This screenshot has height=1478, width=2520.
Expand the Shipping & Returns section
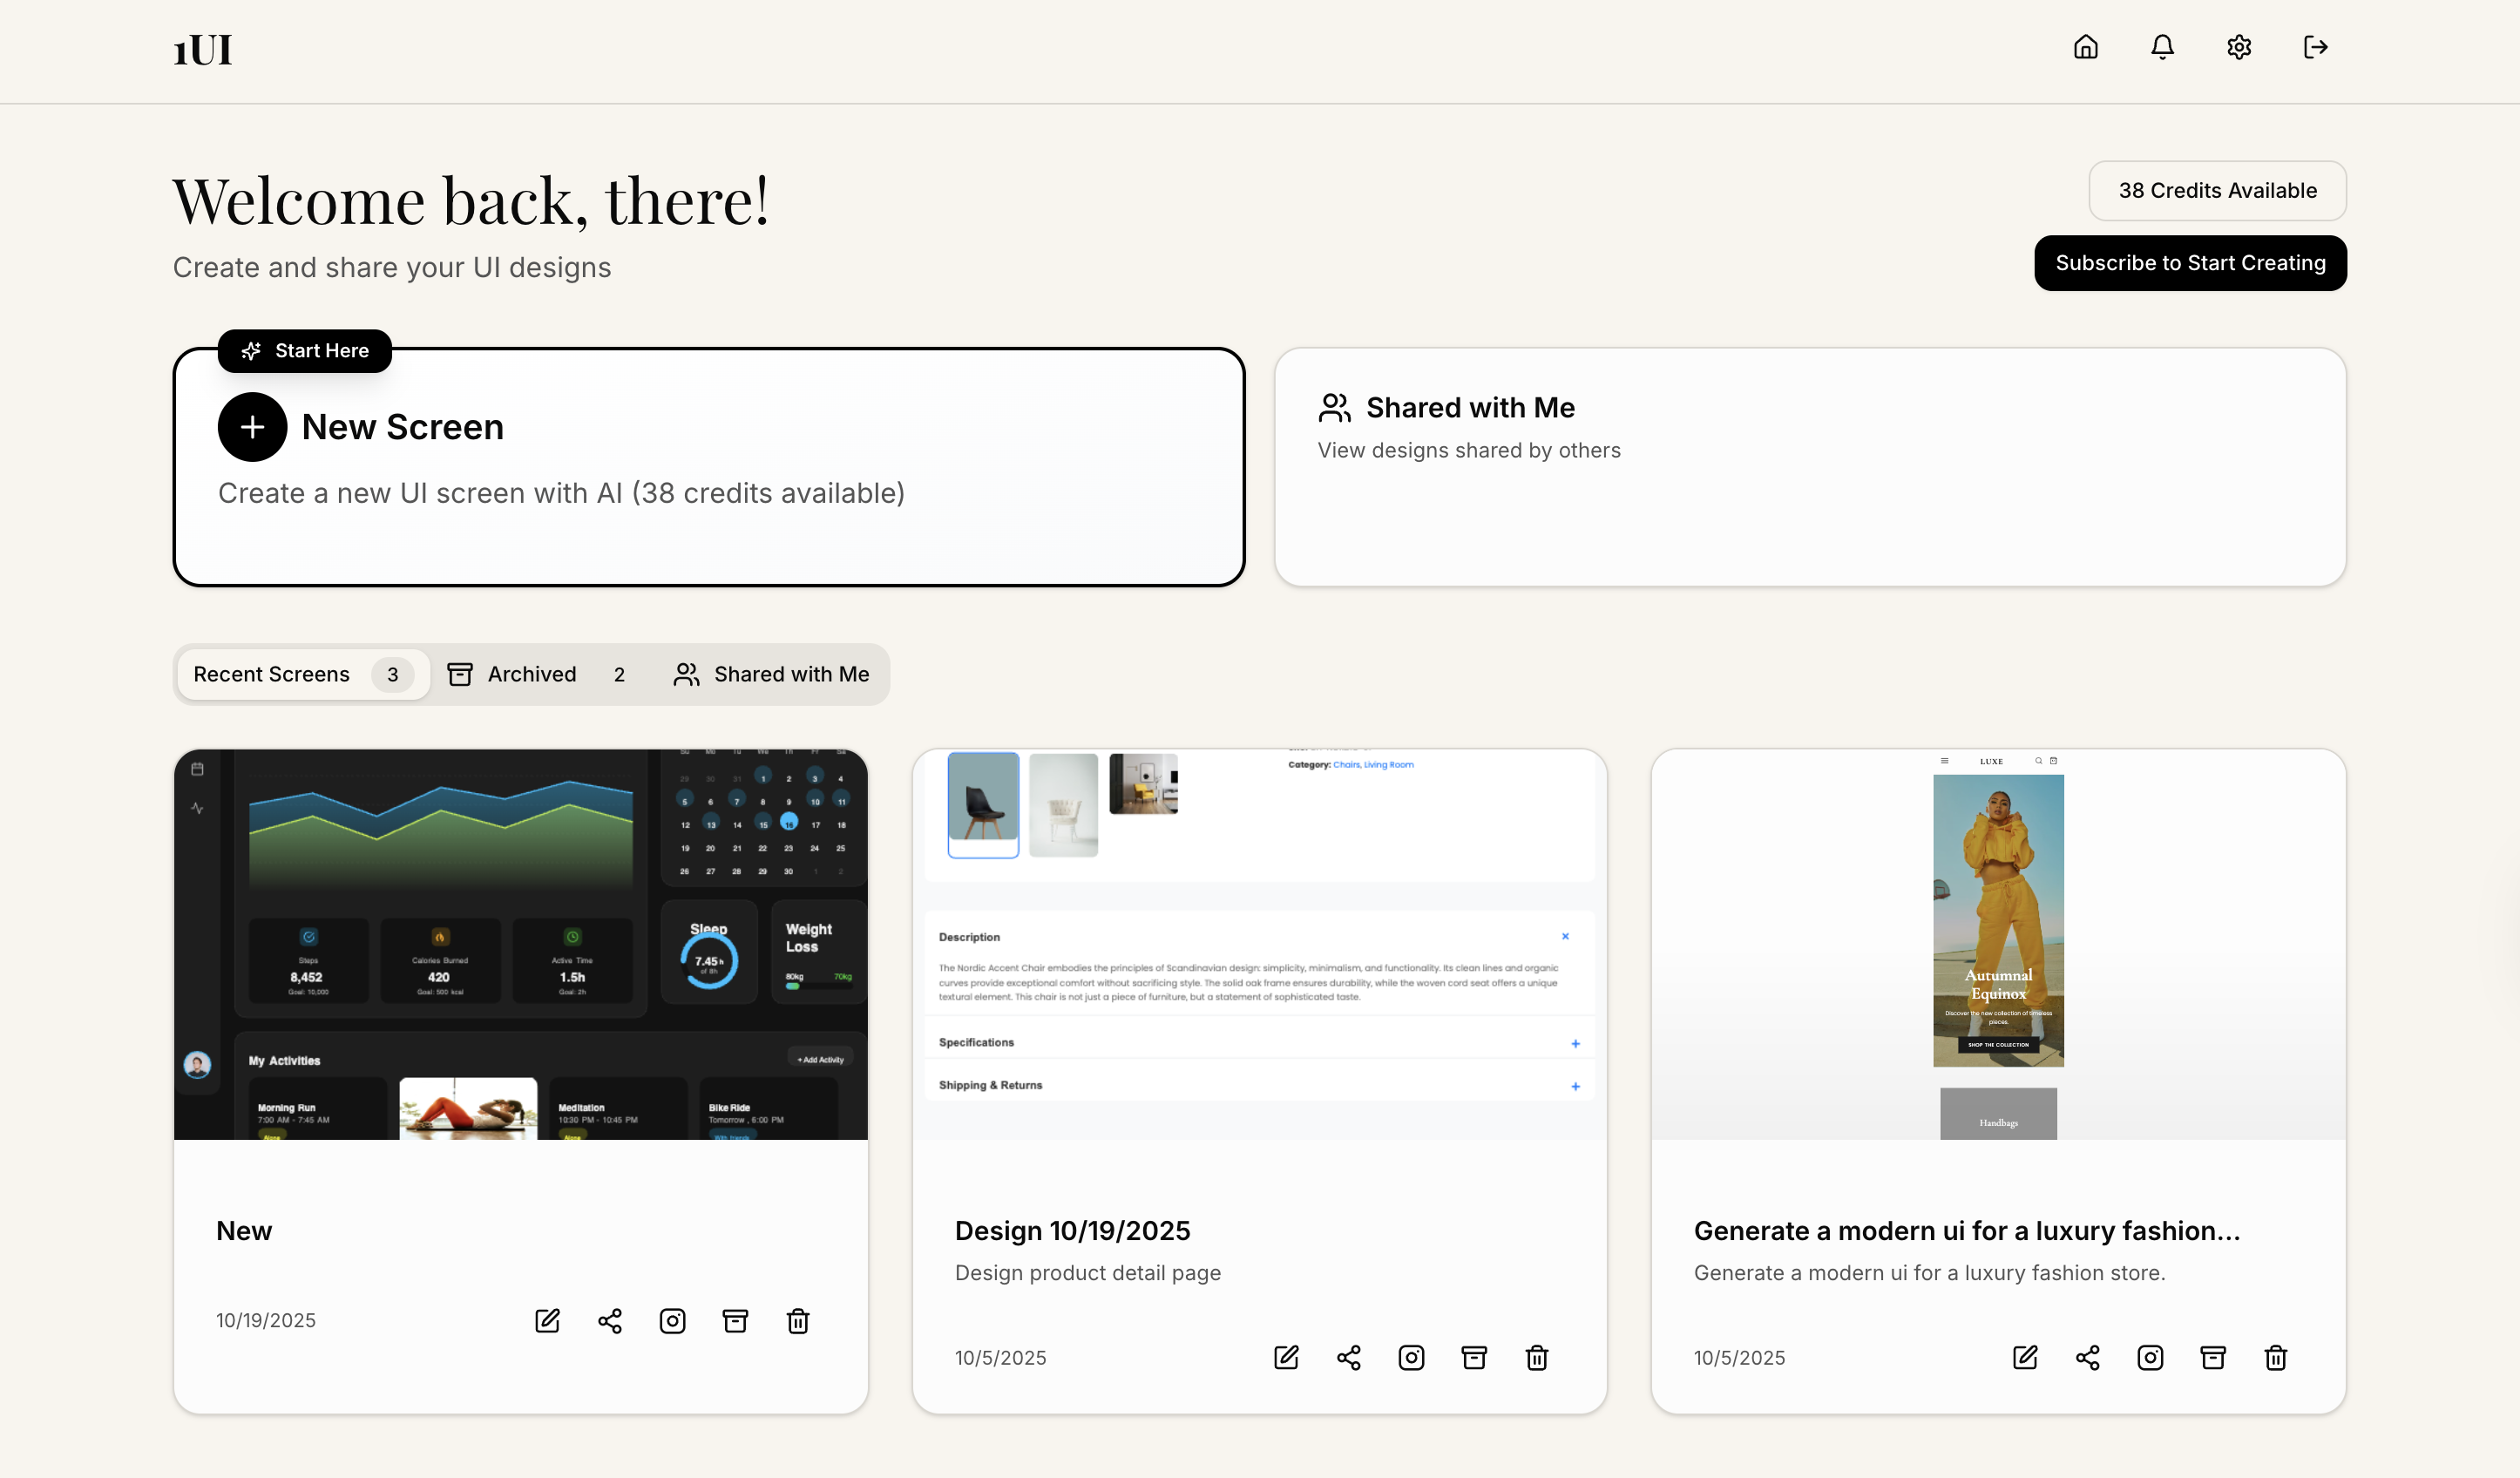click(x=1575, y=1086)
